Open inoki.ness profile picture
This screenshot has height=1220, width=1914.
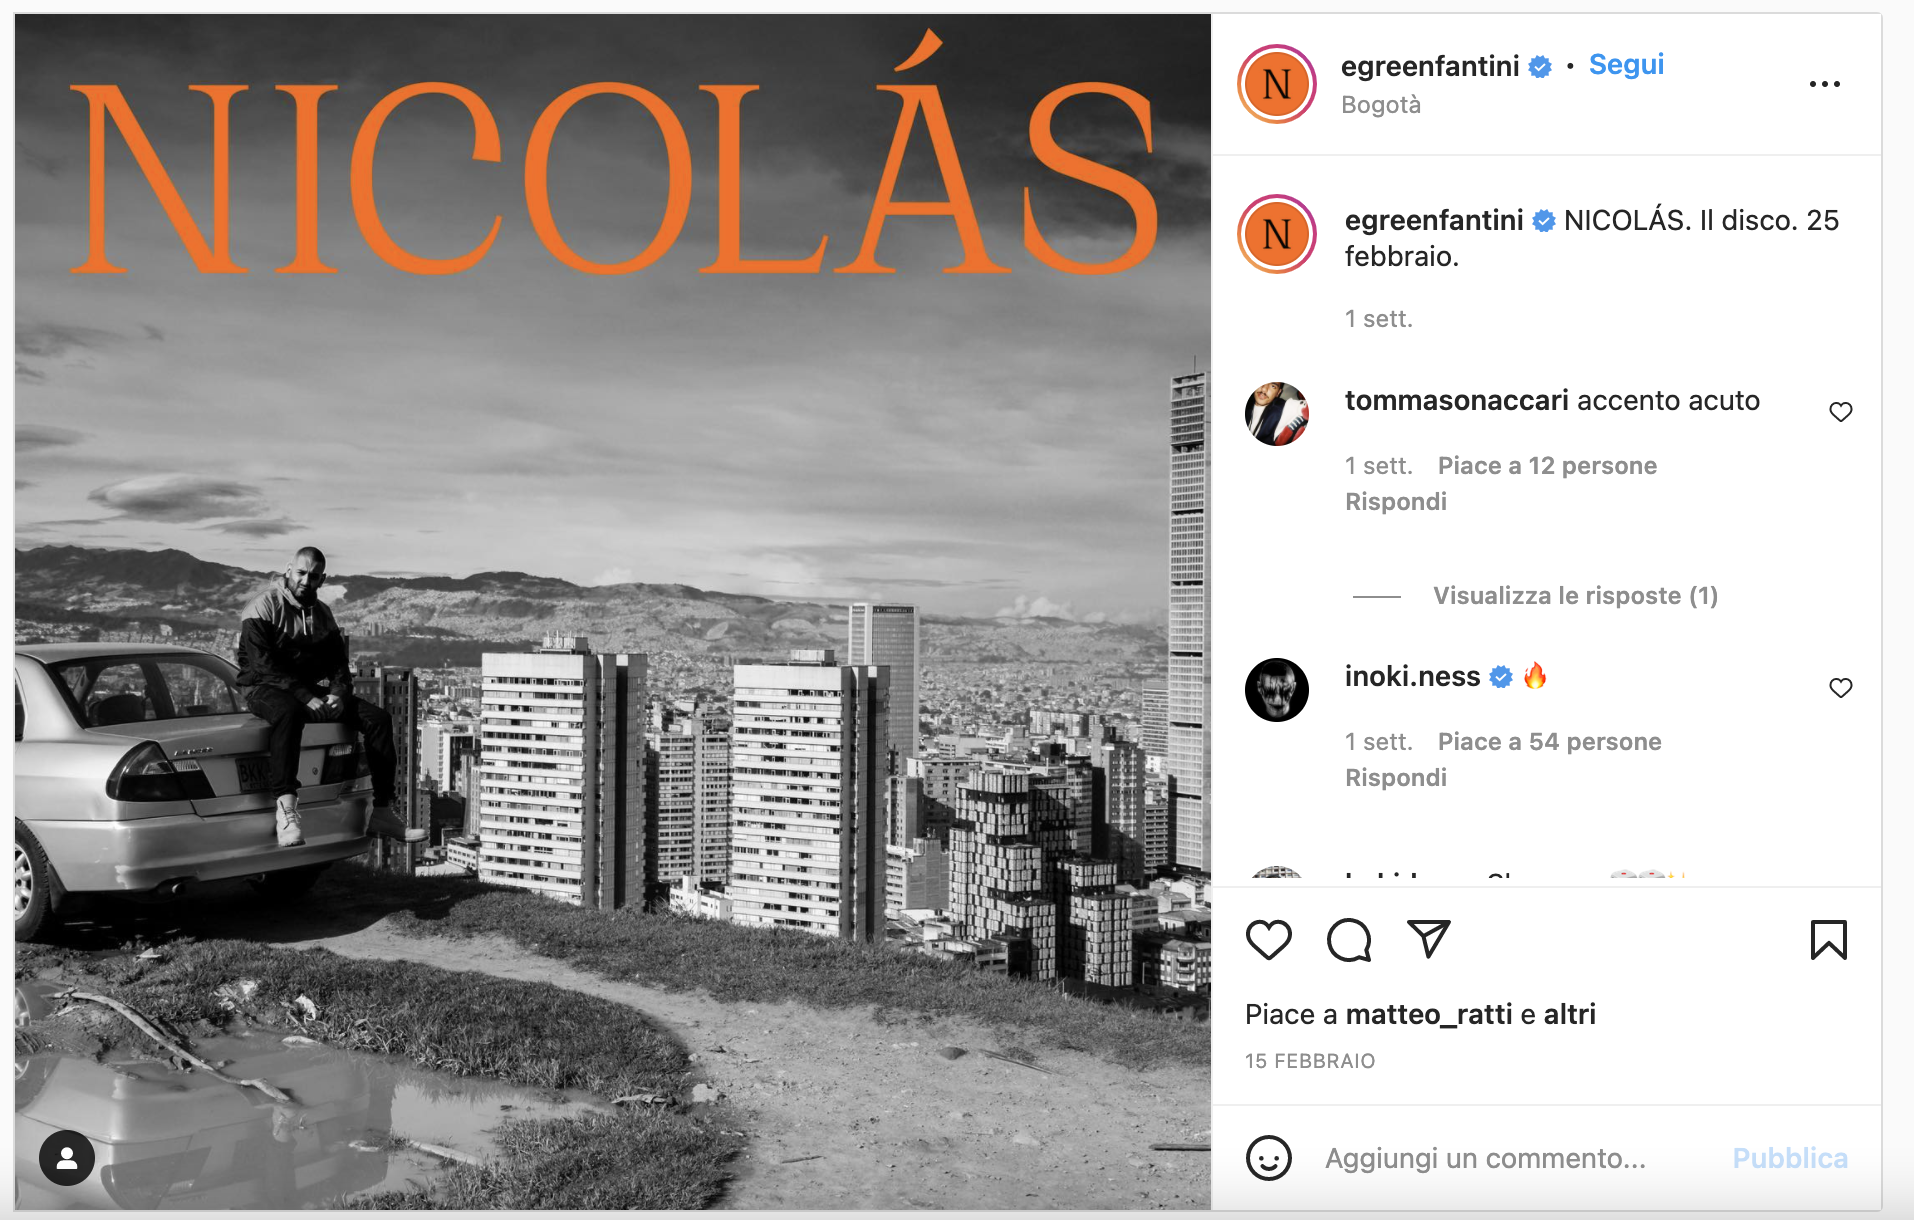1276,690
